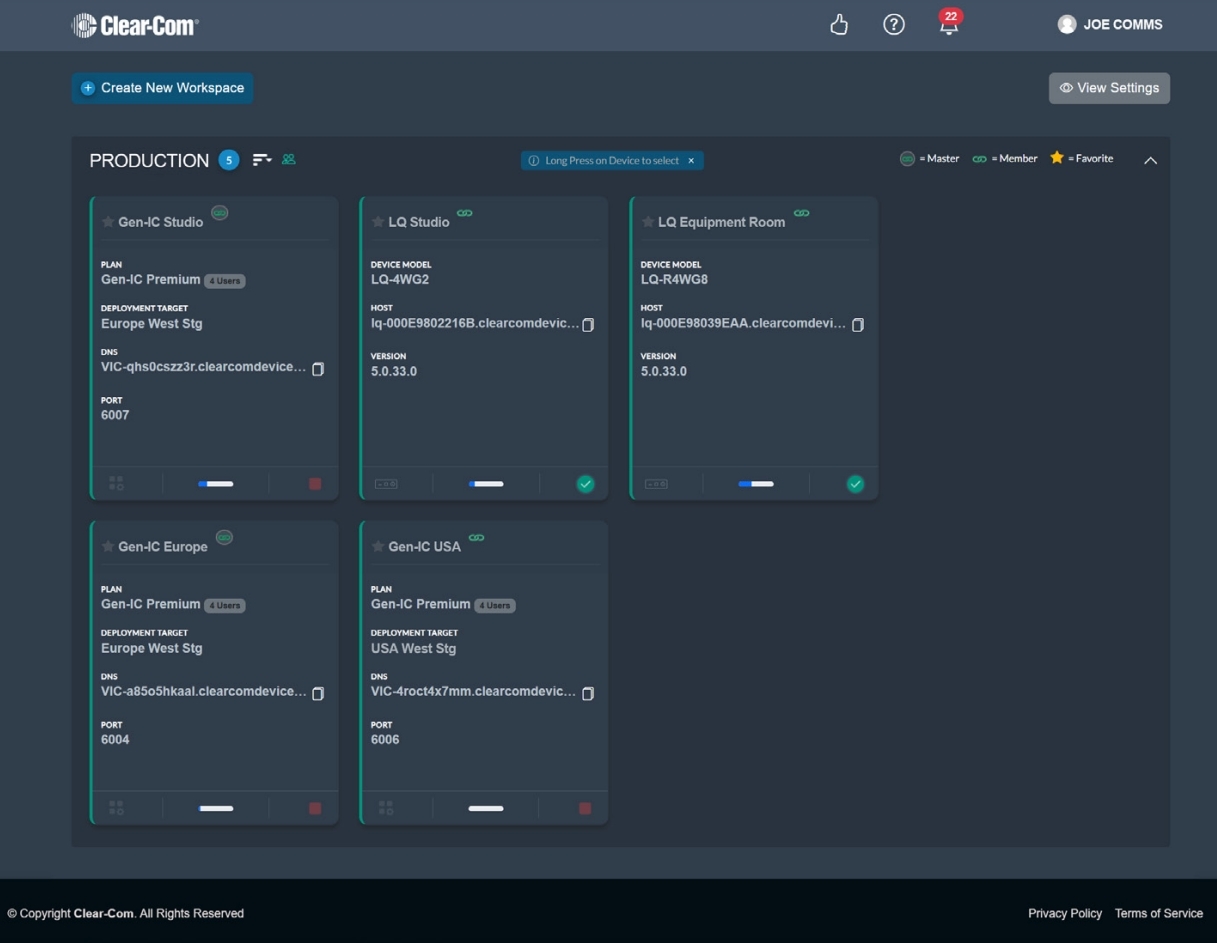Click the 4 Users badge on Gen-IC USA
Screen dimensions: 1217x943
[495, 606]
